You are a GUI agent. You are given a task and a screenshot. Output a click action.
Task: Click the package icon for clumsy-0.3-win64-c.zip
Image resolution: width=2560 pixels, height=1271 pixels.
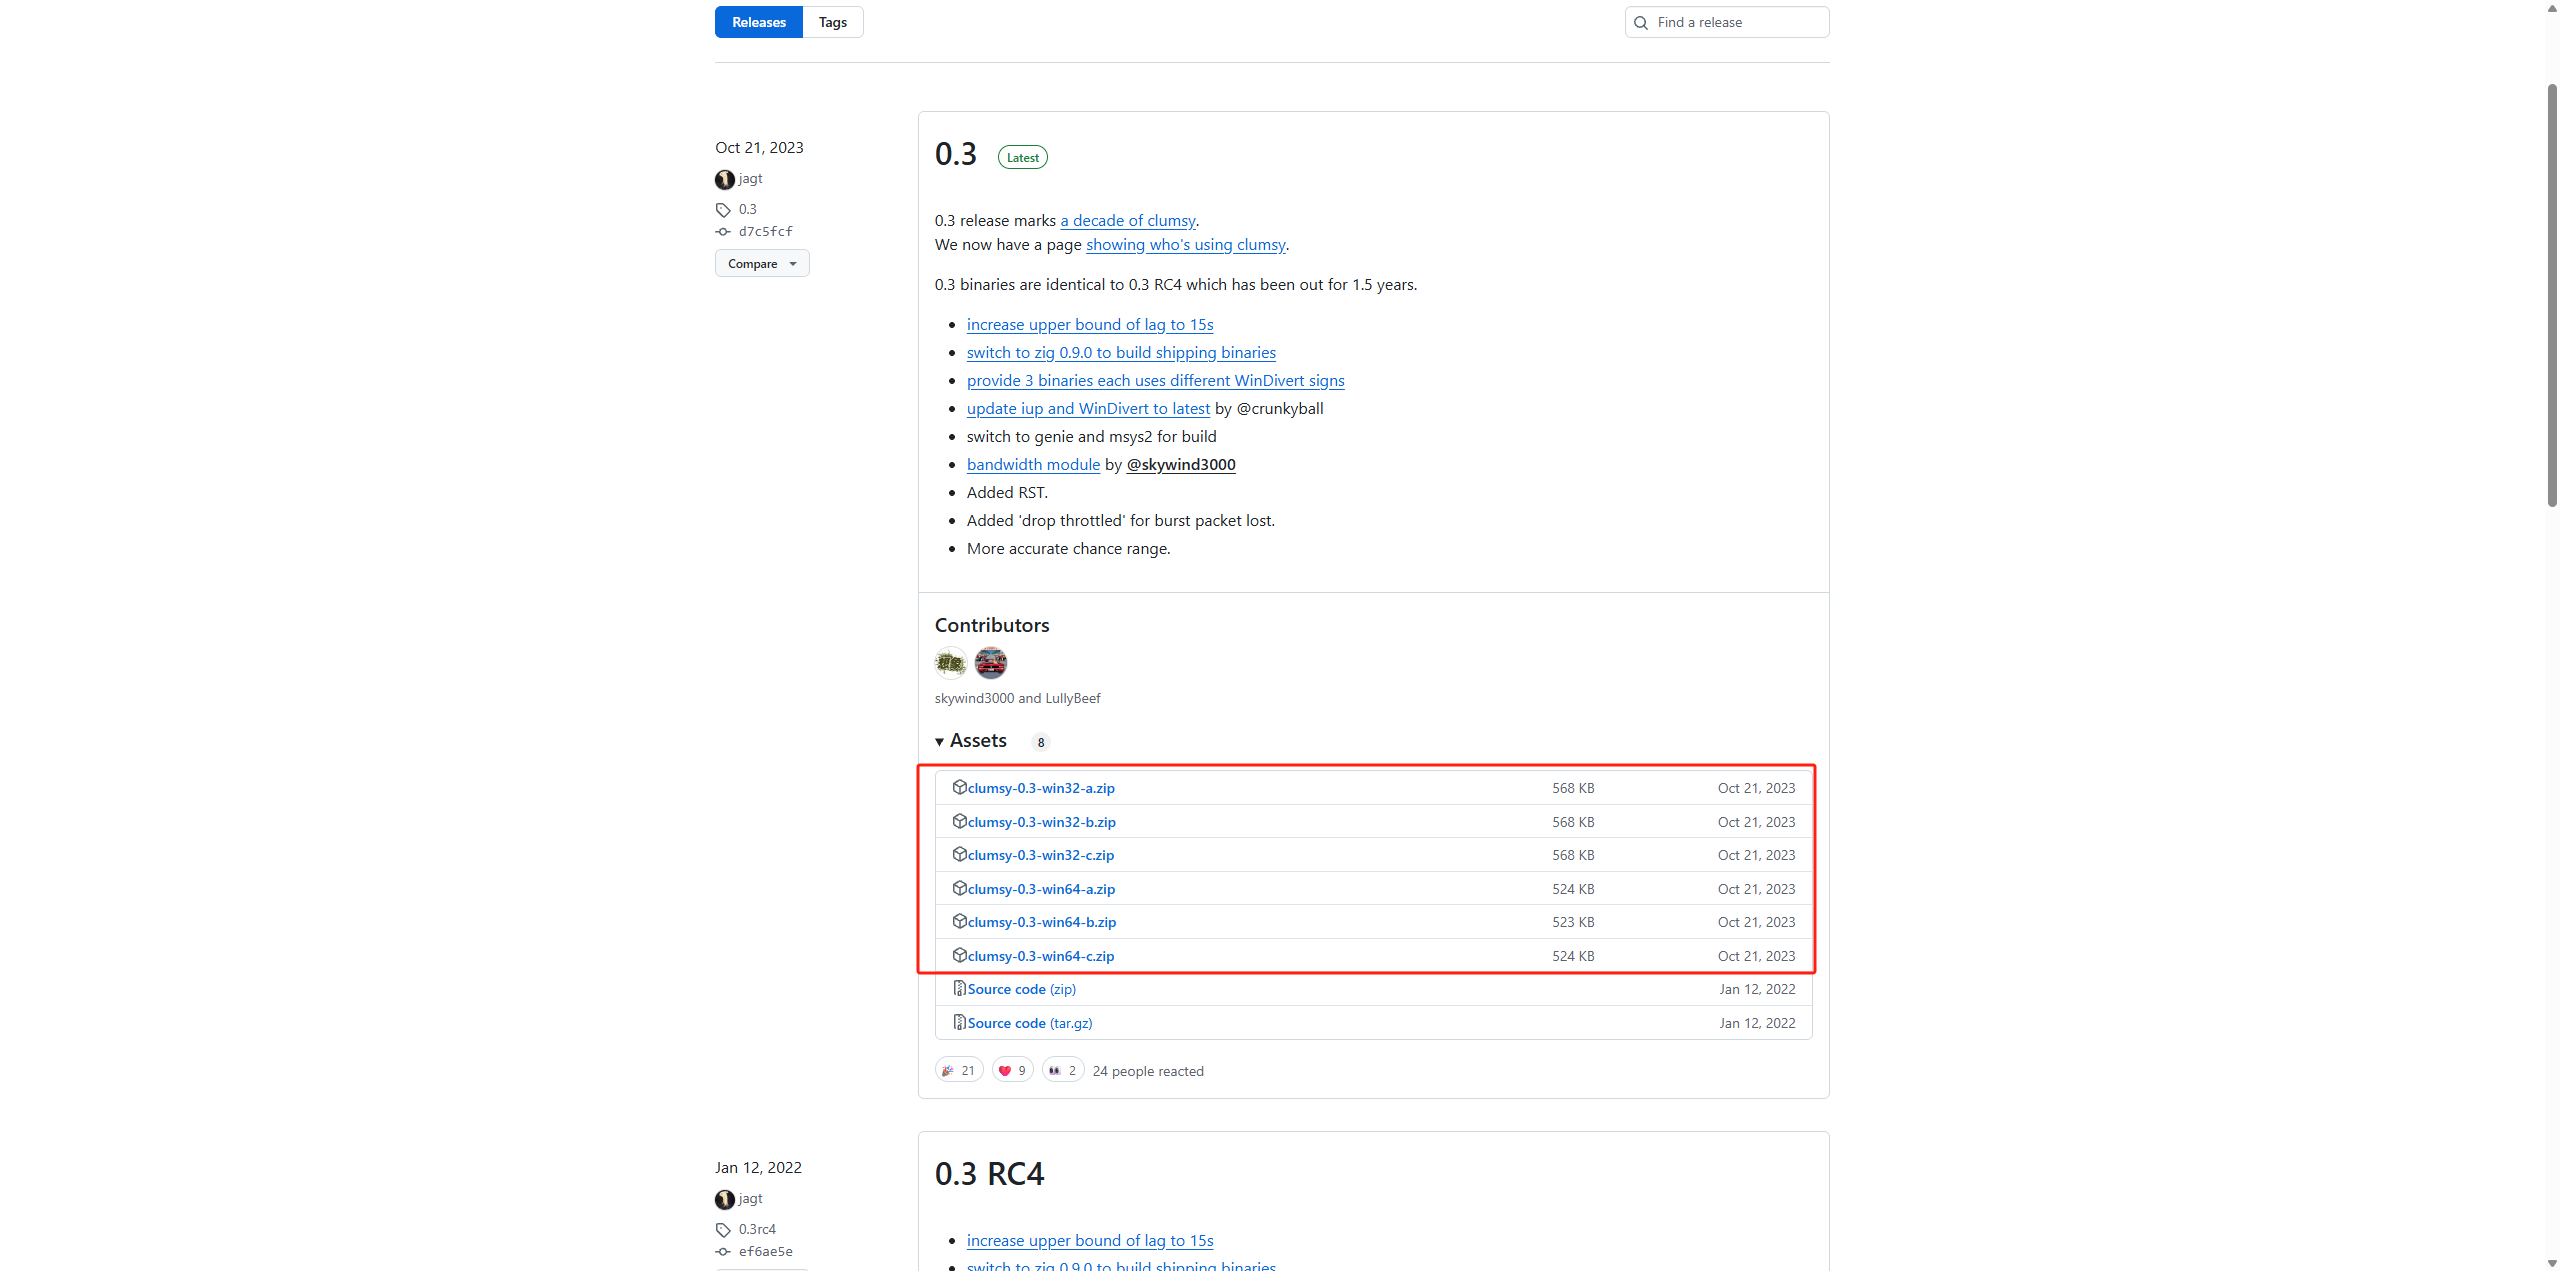click(959, 955)
